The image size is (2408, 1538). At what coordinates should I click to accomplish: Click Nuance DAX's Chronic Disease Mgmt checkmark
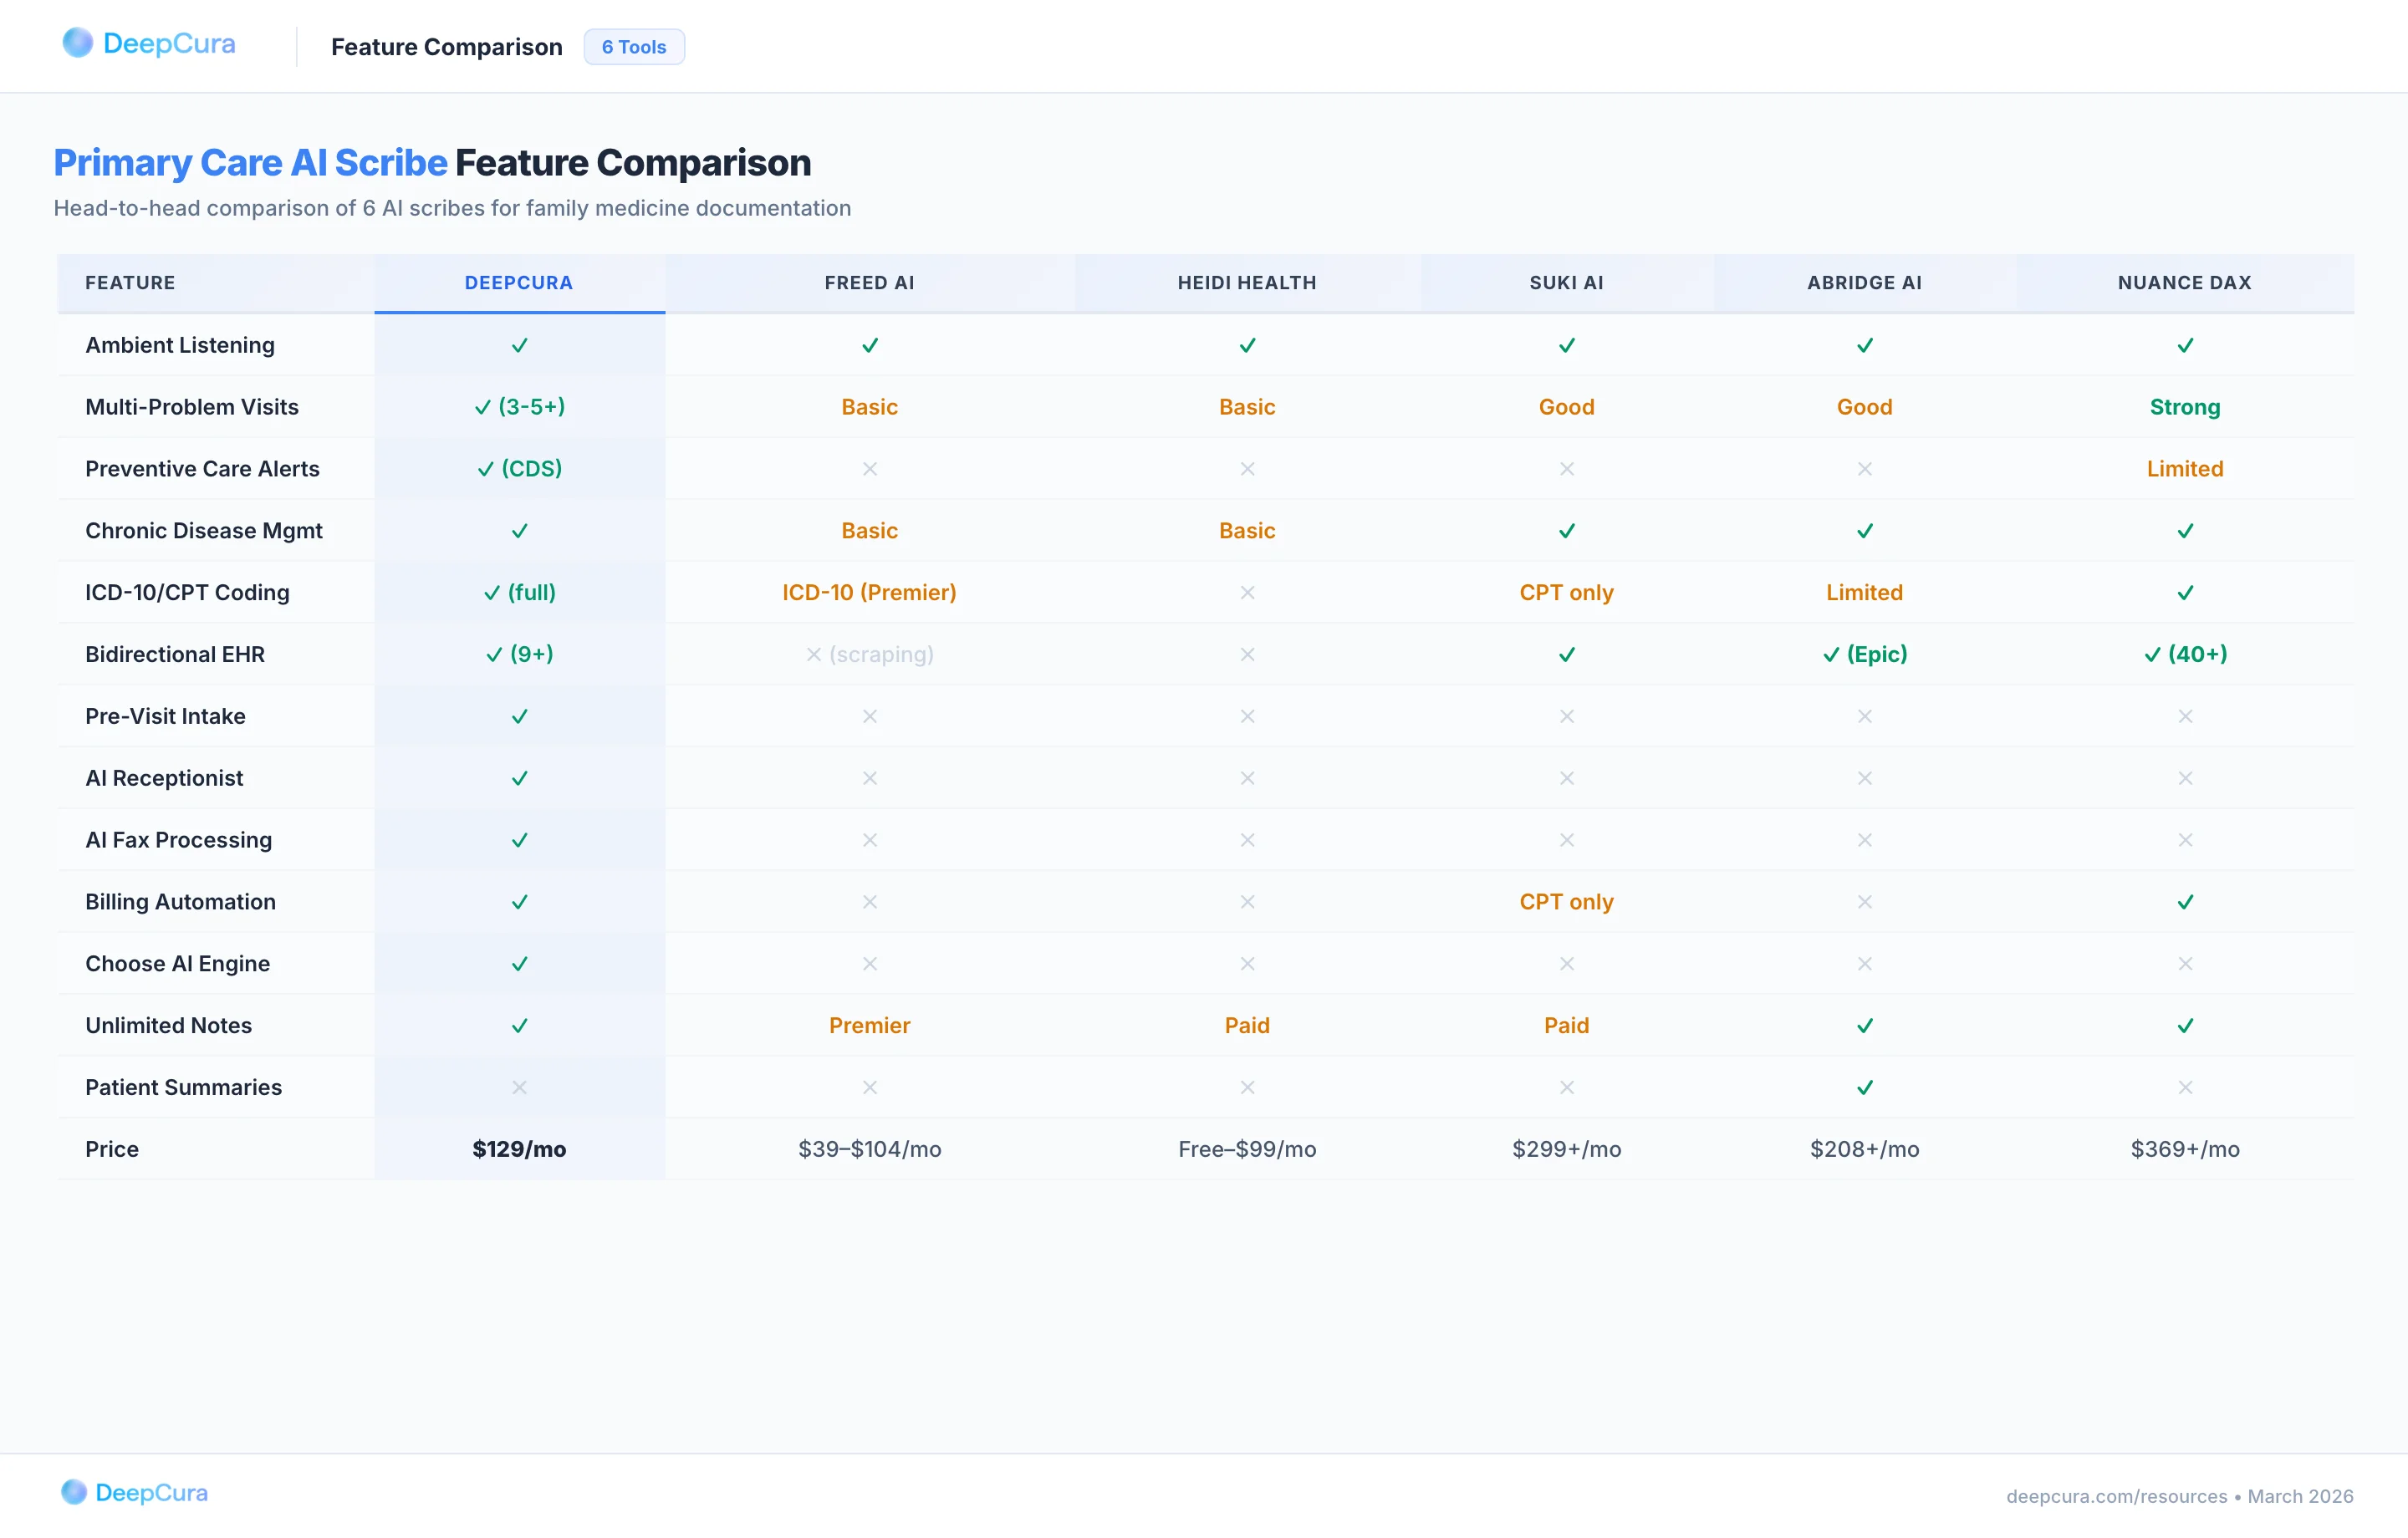pyautogui.click(x=2184, y=531)
